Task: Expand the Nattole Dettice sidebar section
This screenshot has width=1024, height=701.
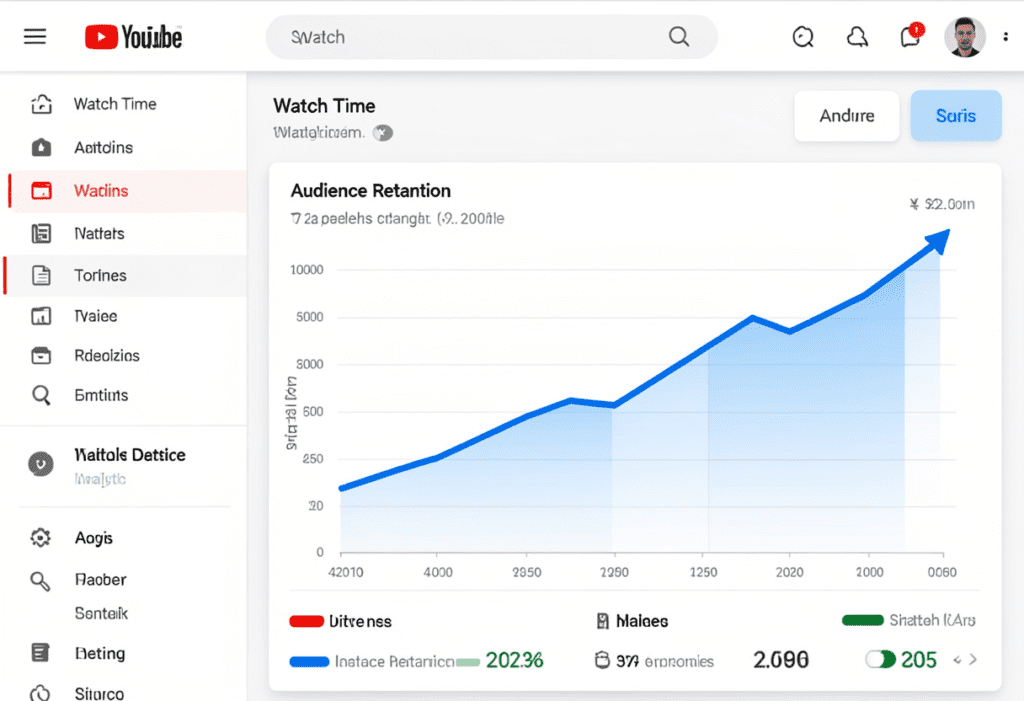Action: (41, 464)
